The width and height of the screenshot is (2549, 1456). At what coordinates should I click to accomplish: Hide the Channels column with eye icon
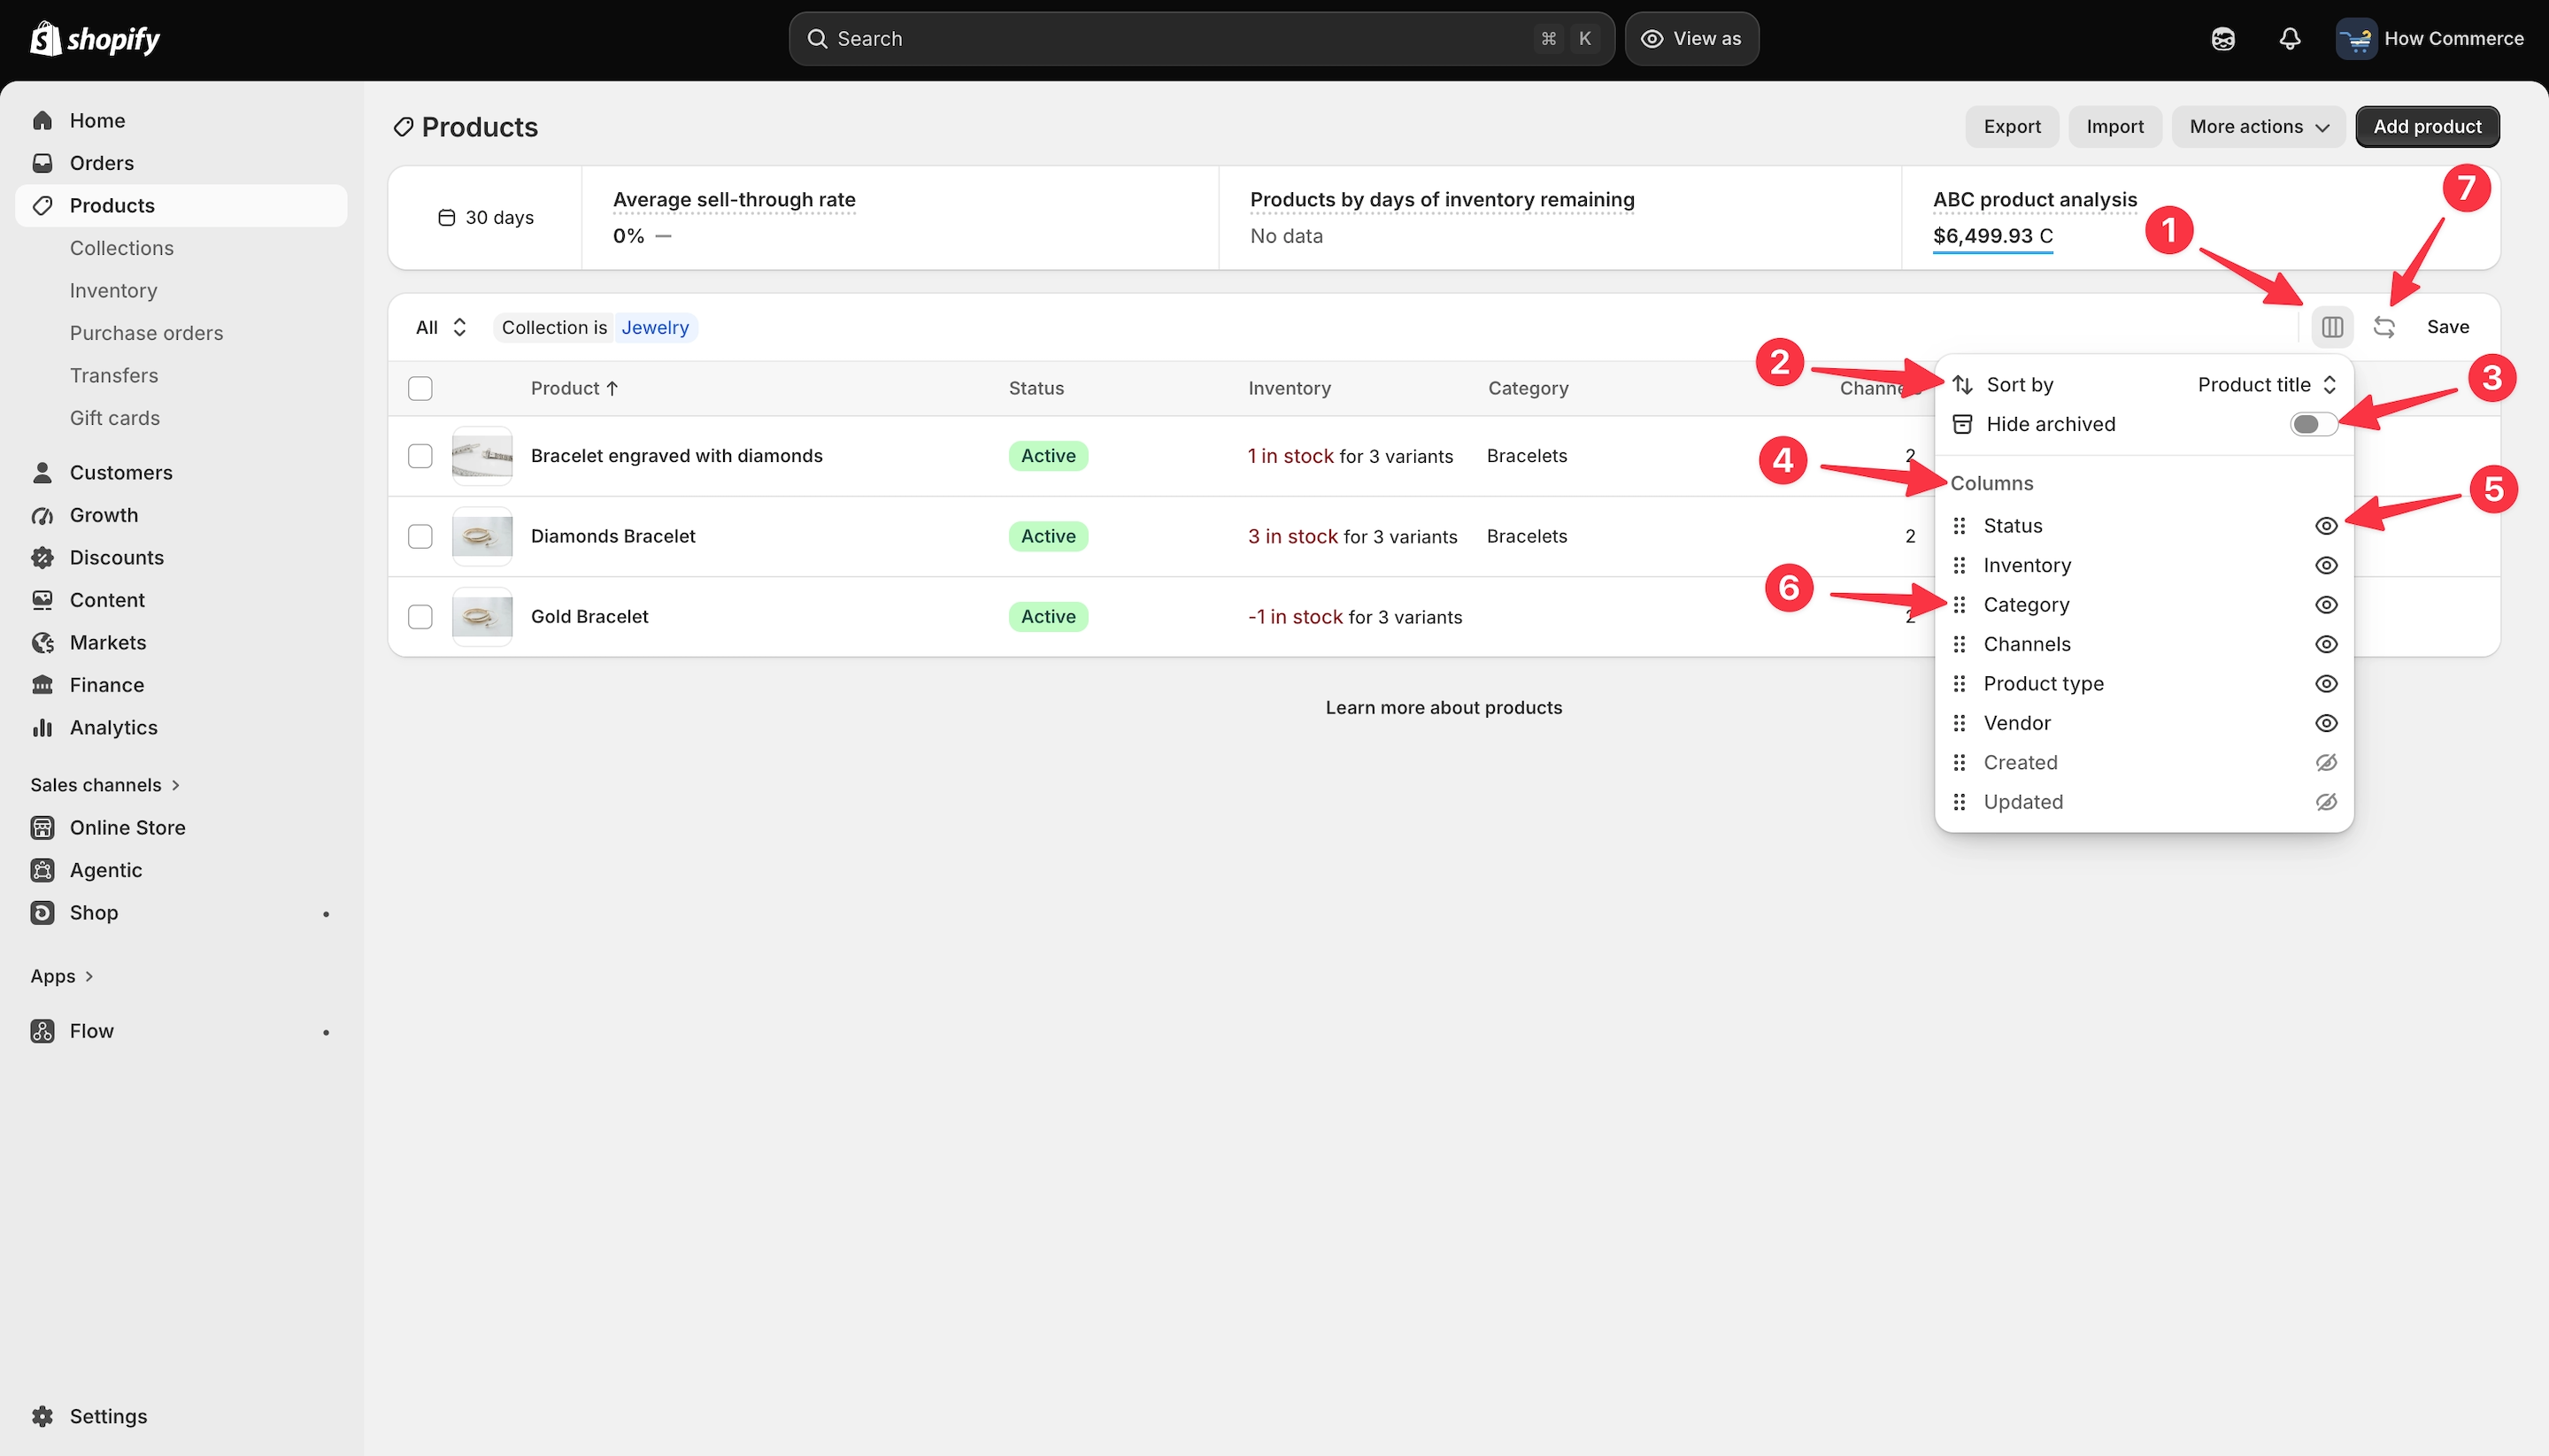pyautogui.click(x=2326, y=644)
